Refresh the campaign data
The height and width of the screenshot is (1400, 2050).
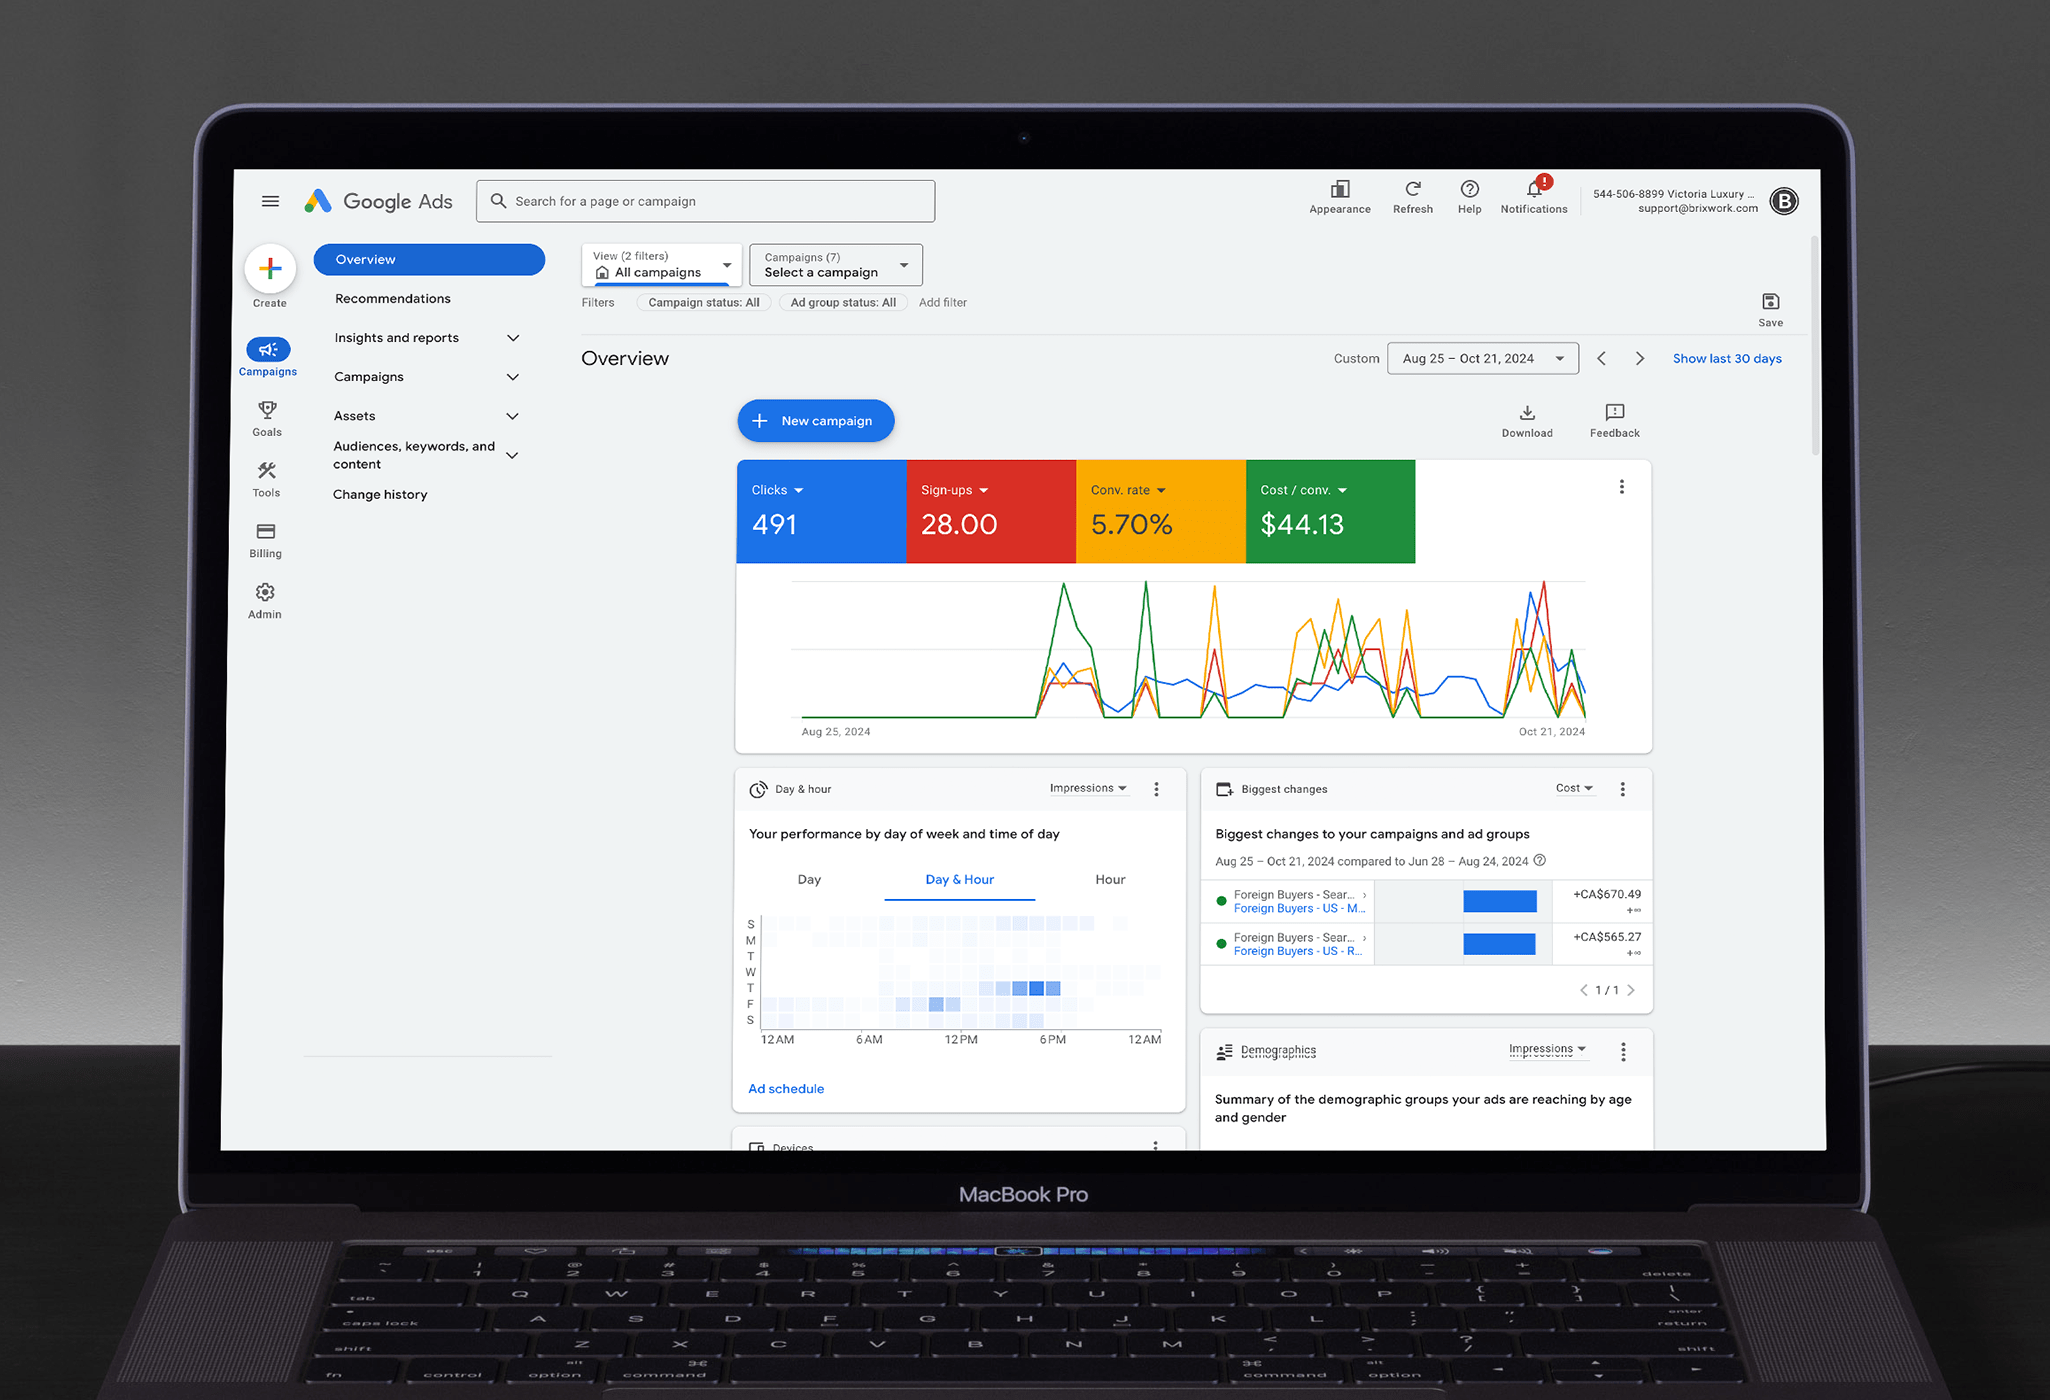[1413, 192]
